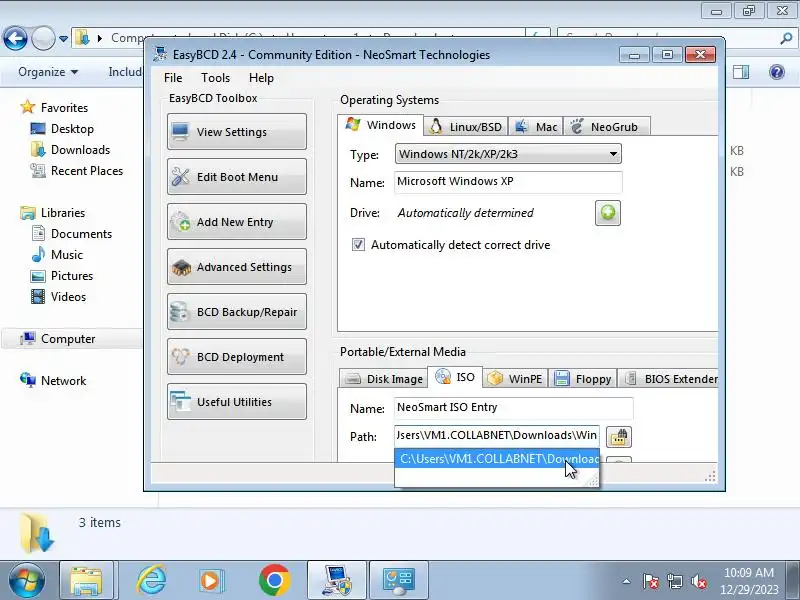This screenshot has height=600, width=800.
Task: Click the browse for ISO file icon
Action: point(619,437)
